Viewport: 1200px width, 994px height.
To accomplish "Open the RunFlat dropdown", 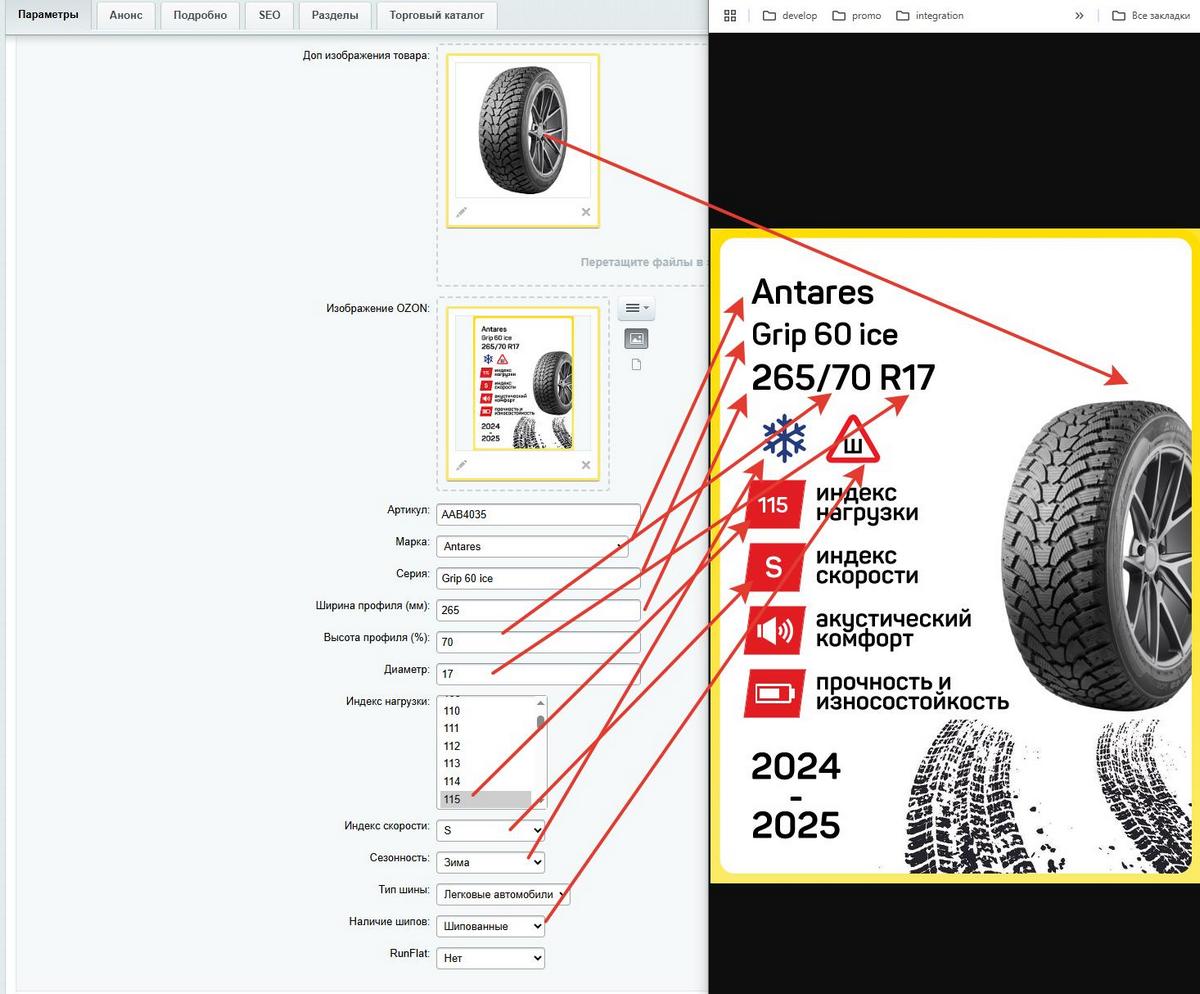I will (491, 958).
